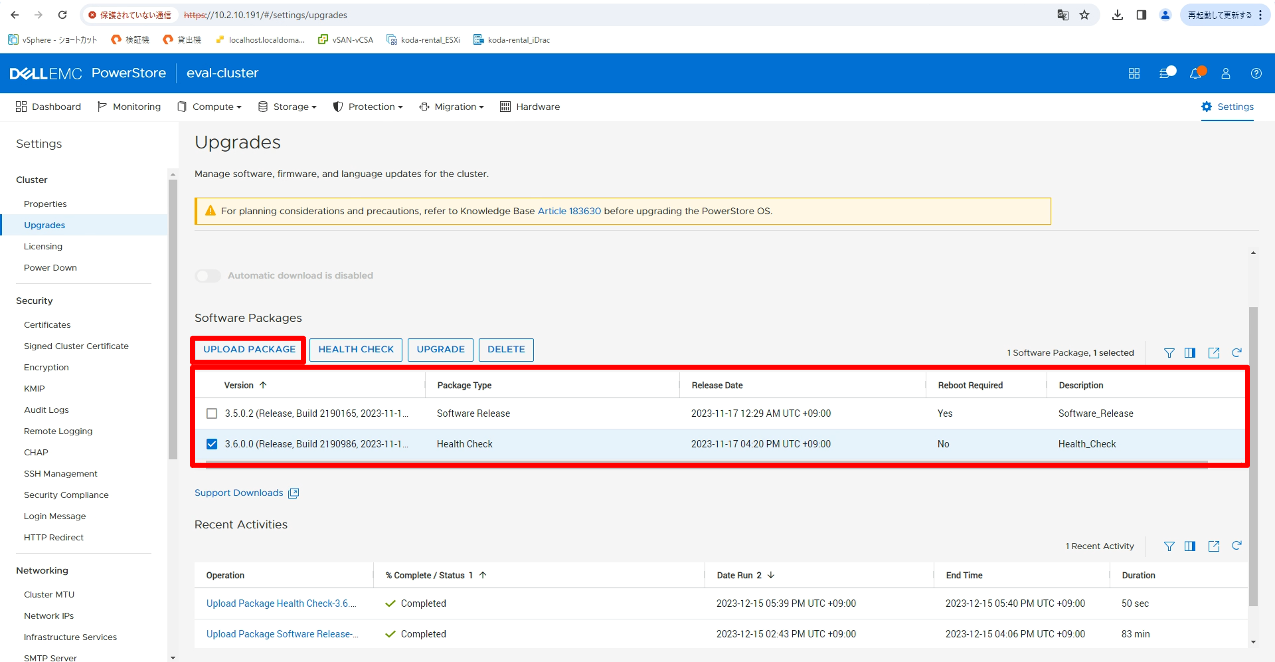Expand the Compute dropdown menu
1275x662 pixels.
pyautogui.click(x=209, y=107)
